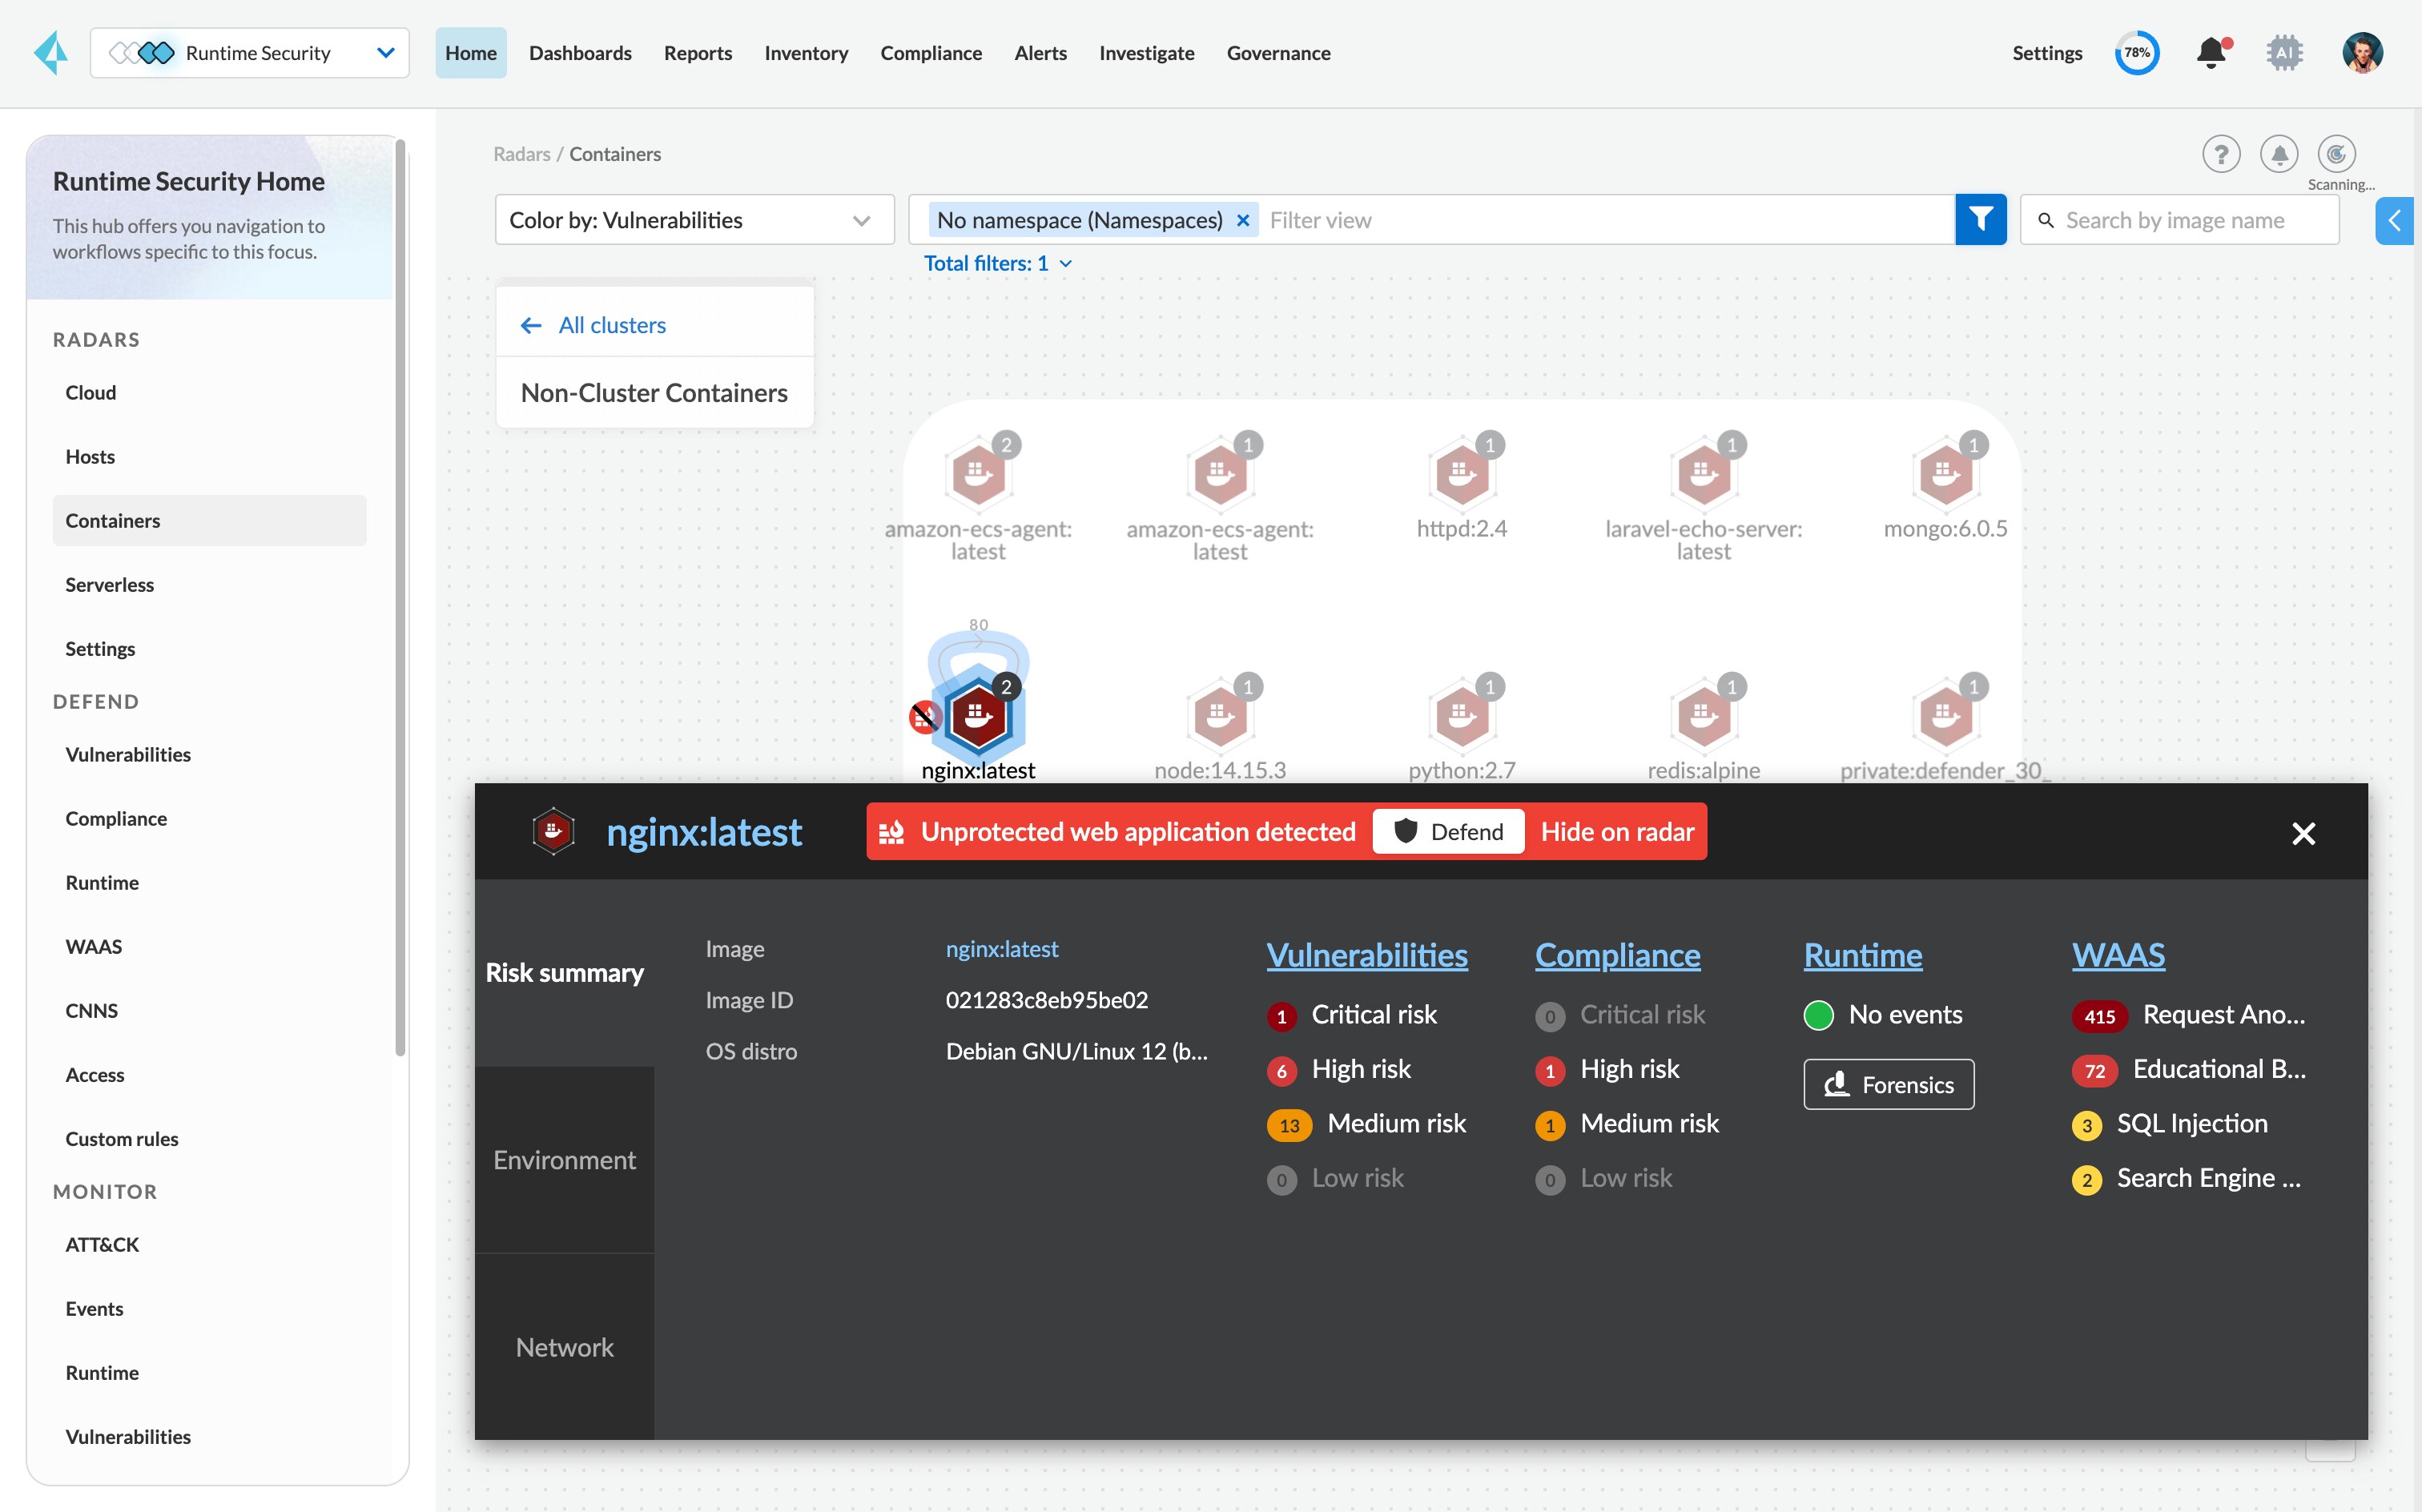Open the Forensics link under Runtime

(x=1888, y=1084)
